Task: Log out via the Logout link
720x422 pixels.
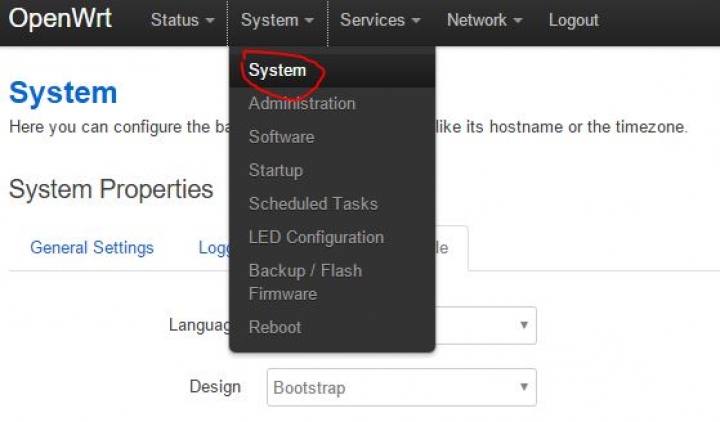Action: coord(574,20)
